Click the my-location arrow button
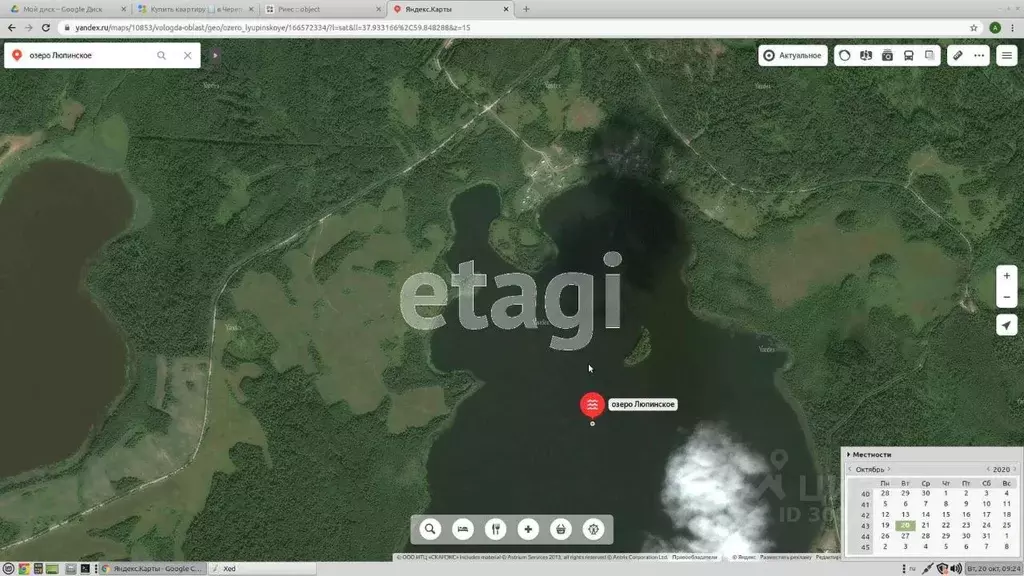Viewport: 1024px width, 576px height. click(1006, 325)
